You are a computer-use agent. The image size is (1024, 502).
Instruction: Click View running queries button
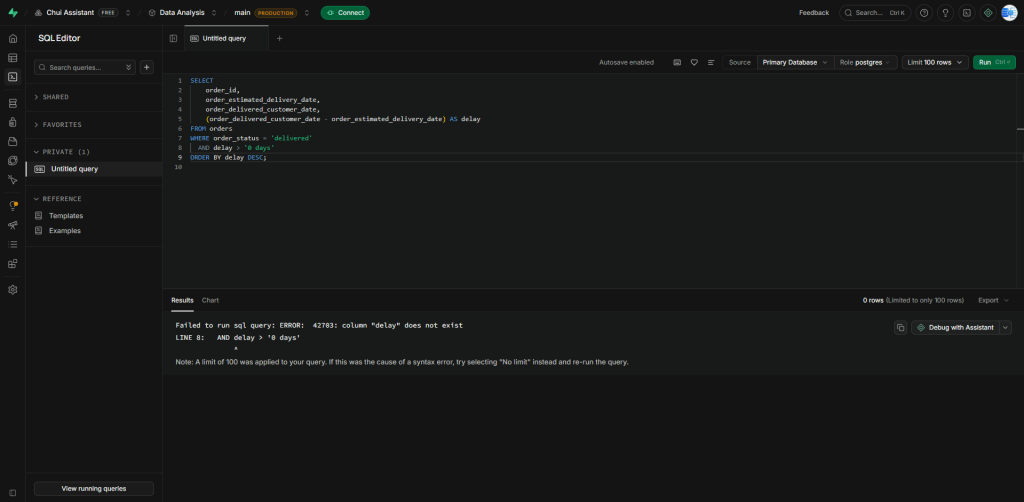click(94, 488)
